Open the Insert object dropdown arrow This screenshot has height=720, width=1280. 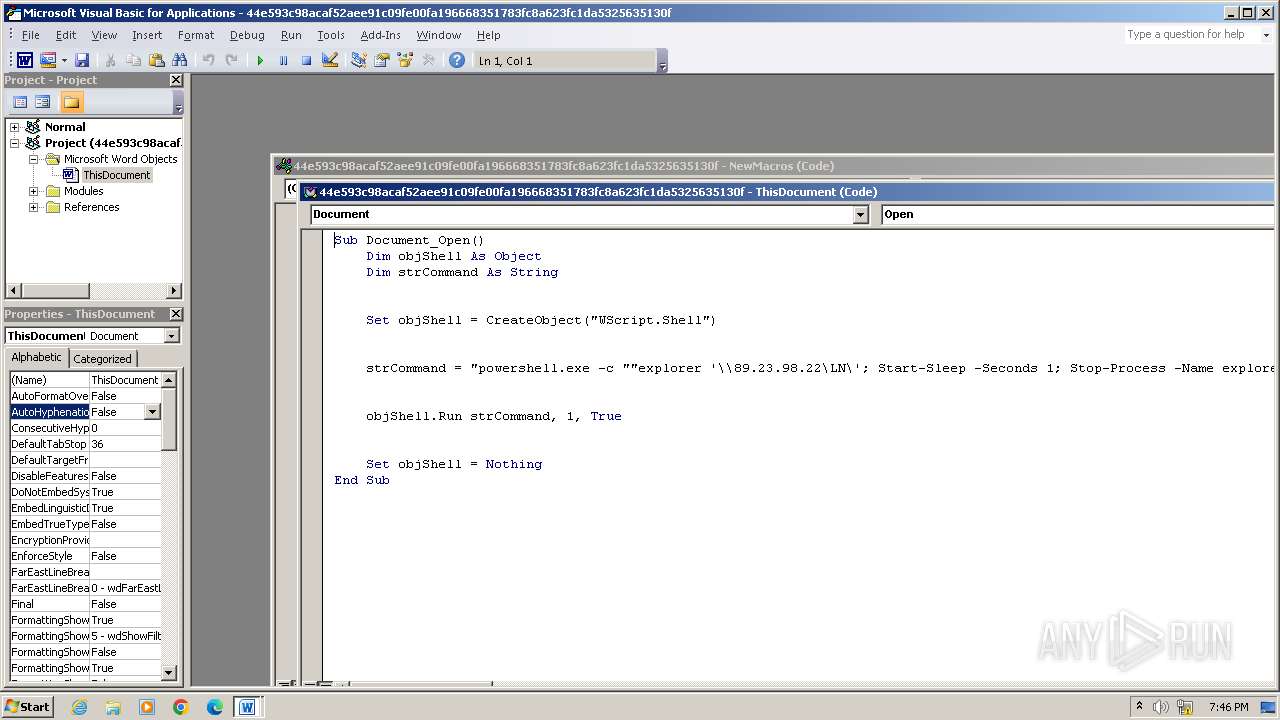click(63, 61)
